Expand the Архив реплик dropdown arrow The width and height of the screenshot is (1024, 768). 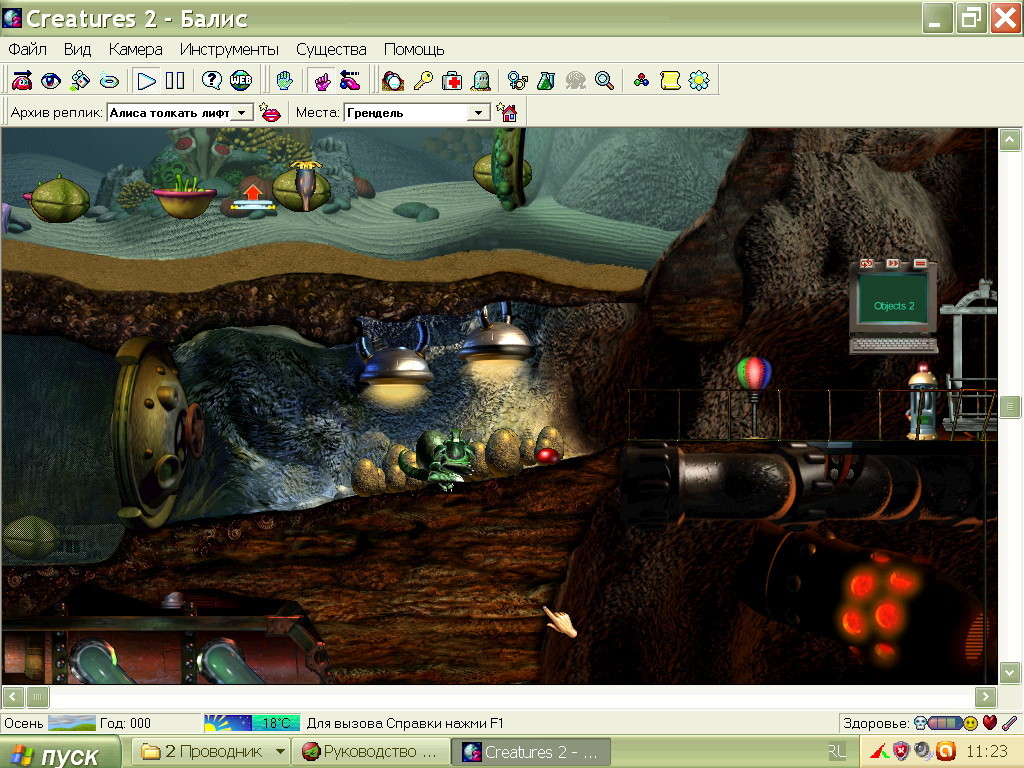tap(242, 113)
